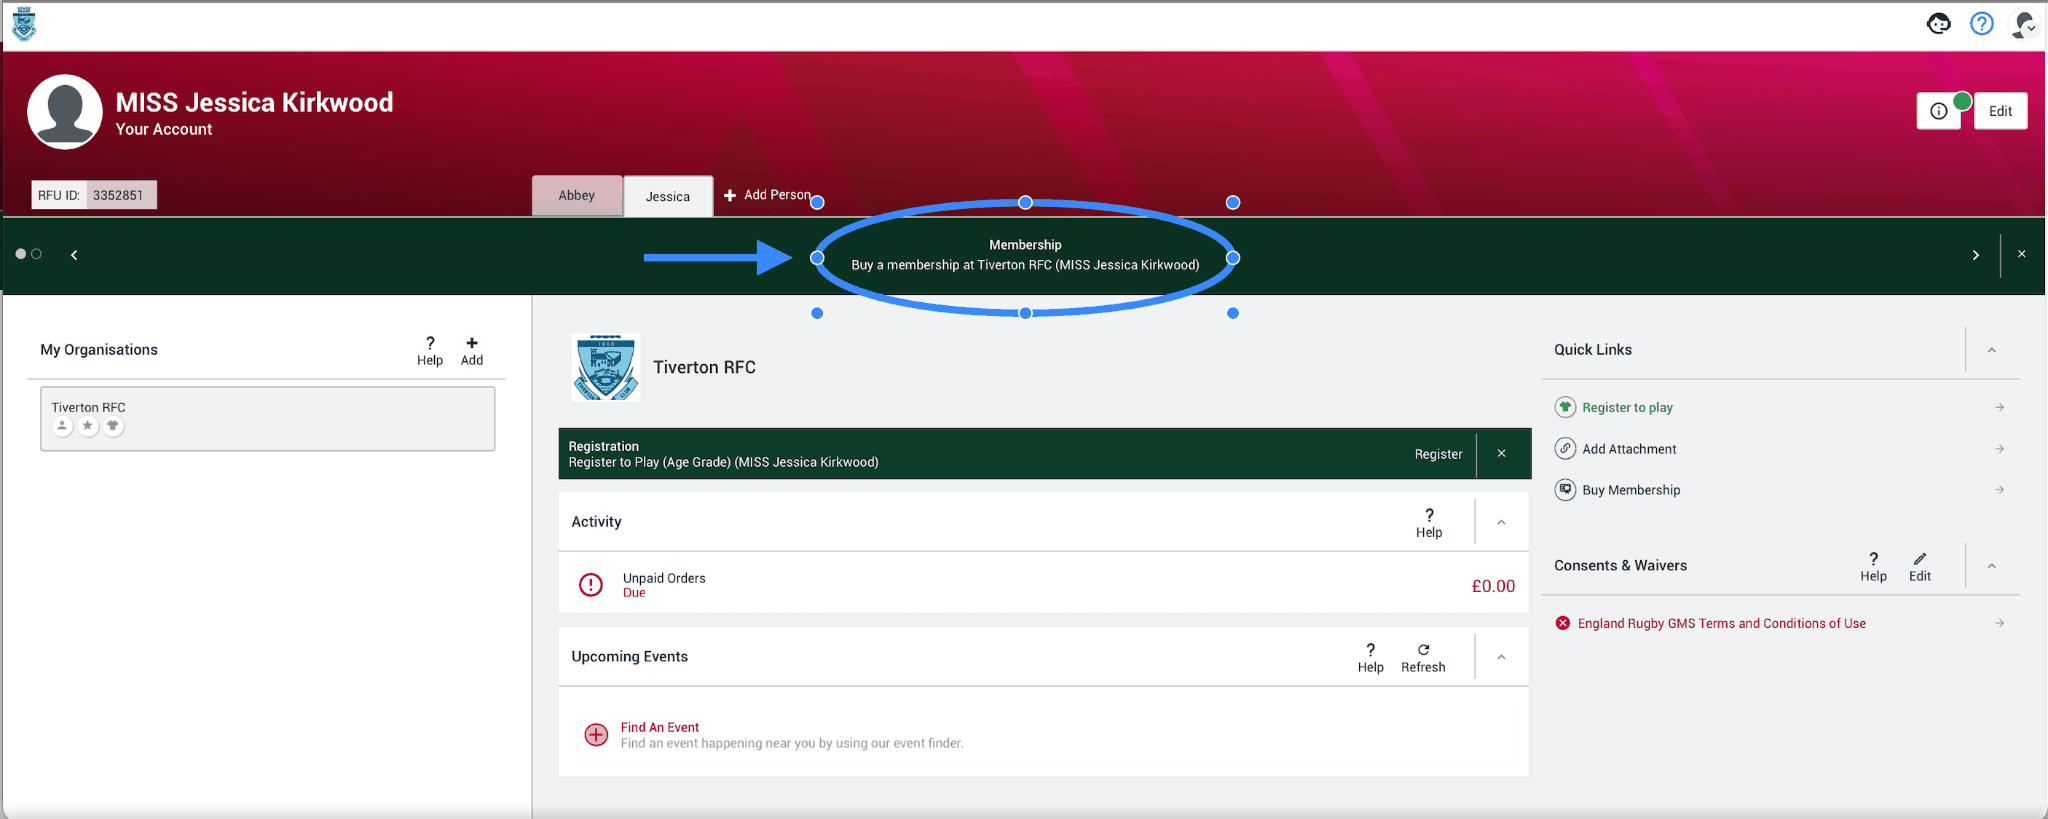The height and width of the screenshot is (819, 2048).
Task: Click the Buy Membership card icon
Action: pos(1565,490)
